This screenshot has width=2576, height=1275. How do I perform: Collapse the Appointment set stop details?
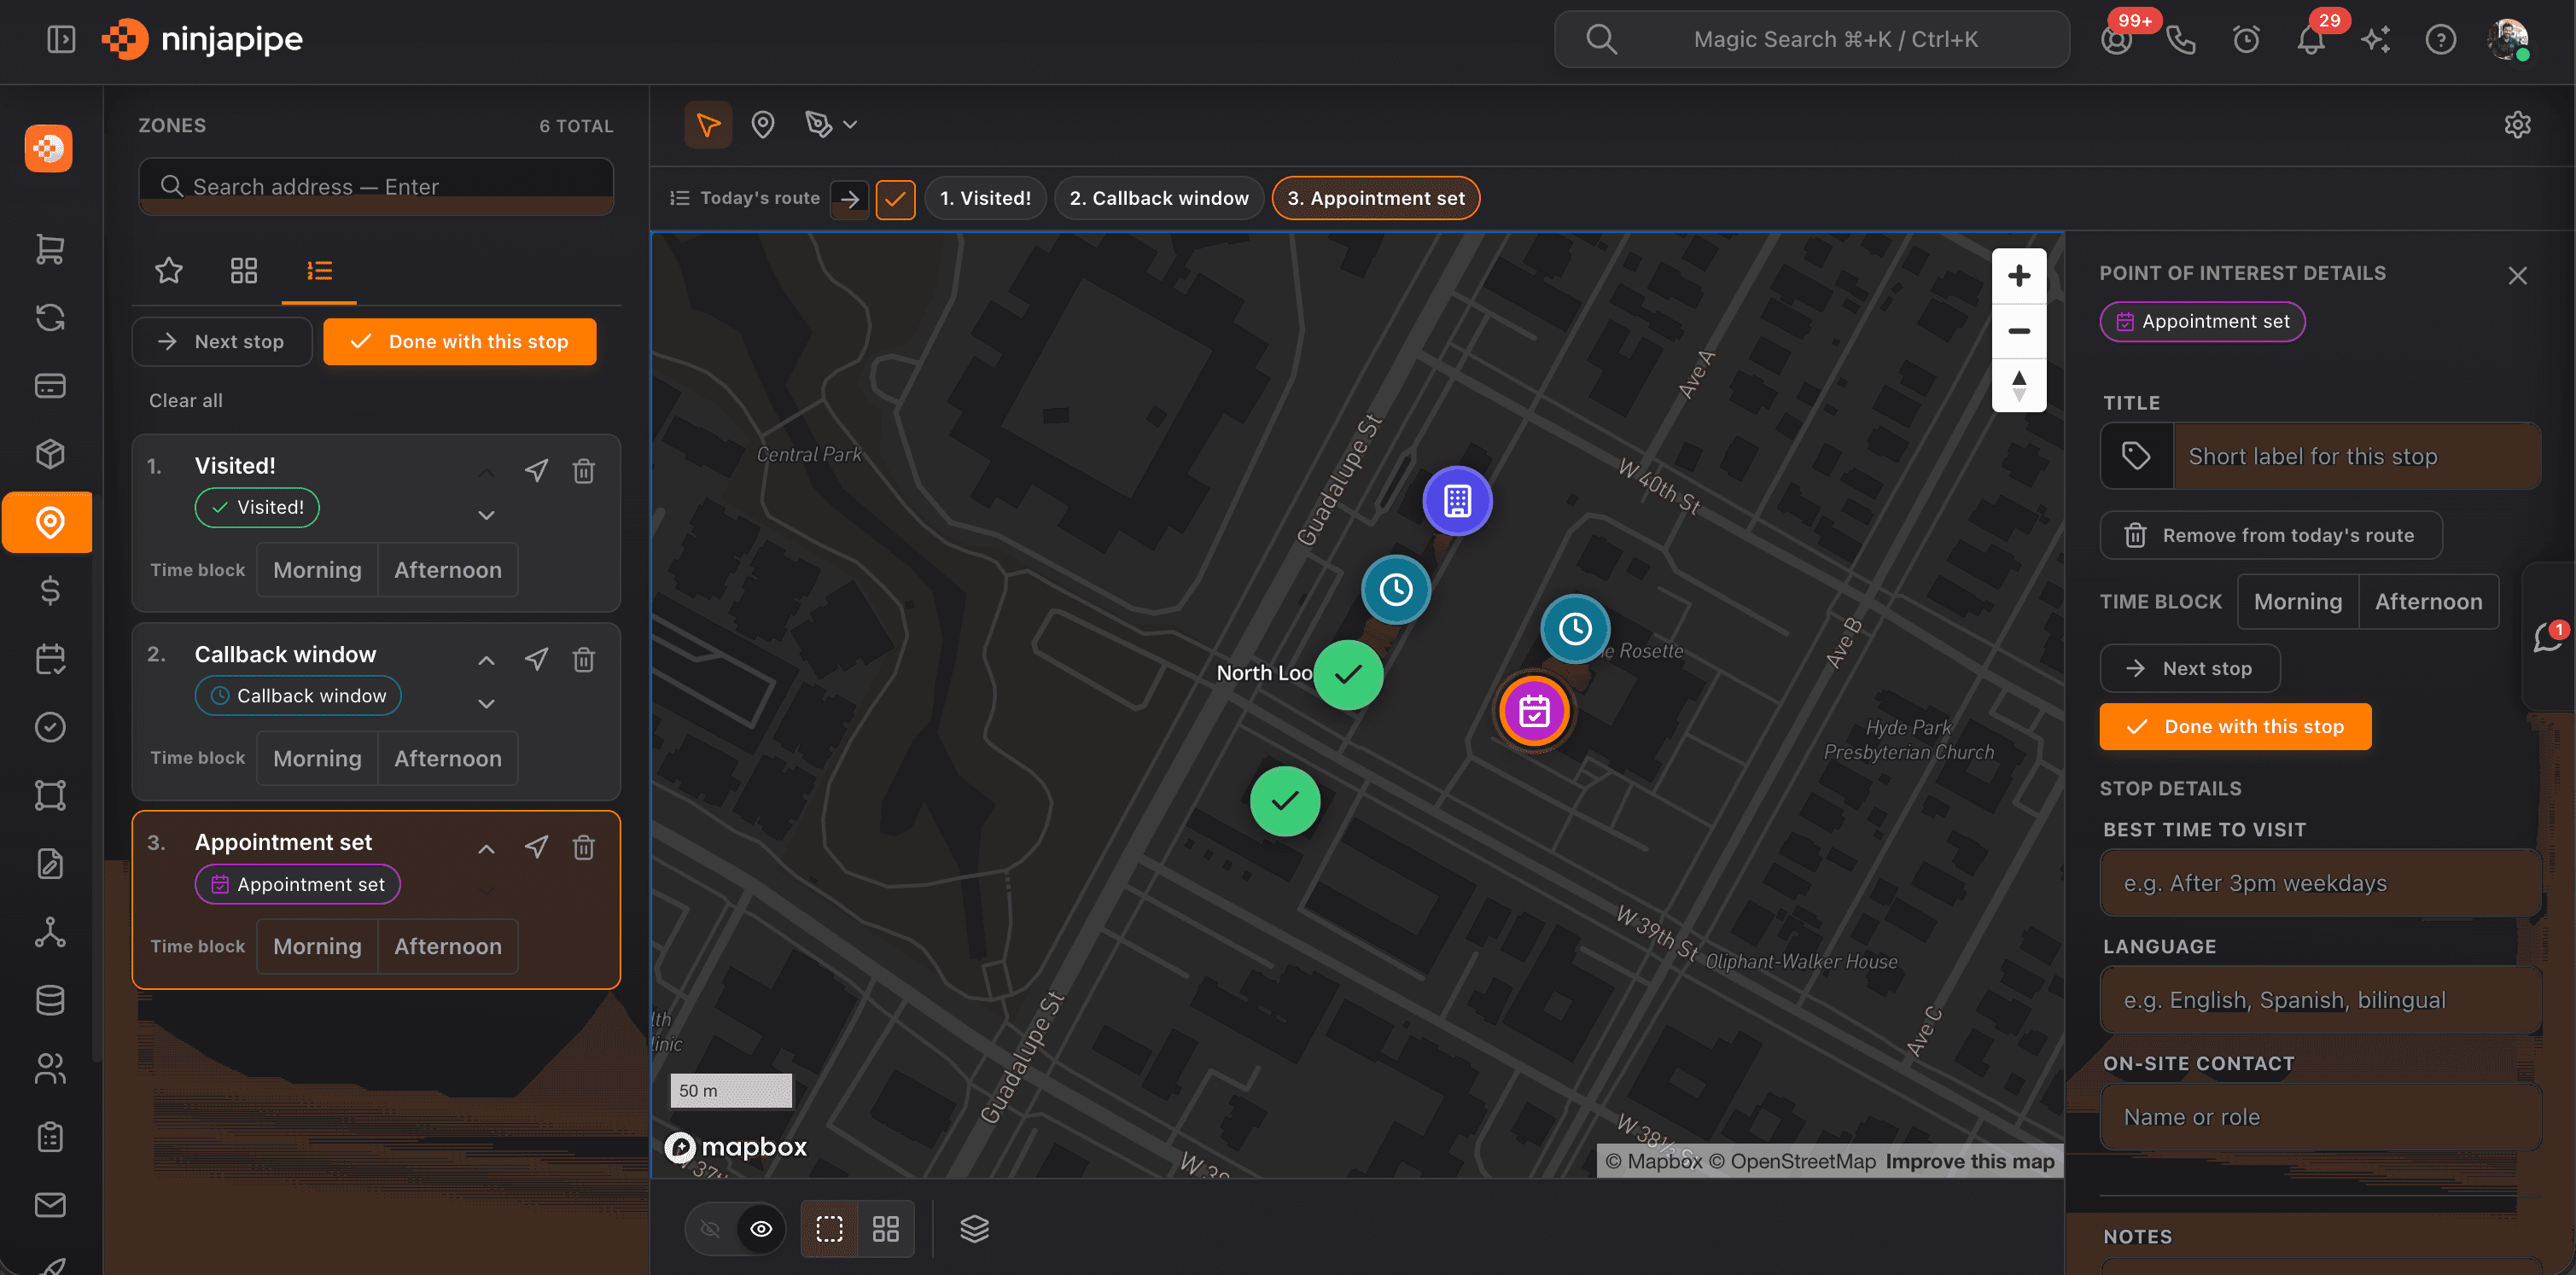click(486, 848)
